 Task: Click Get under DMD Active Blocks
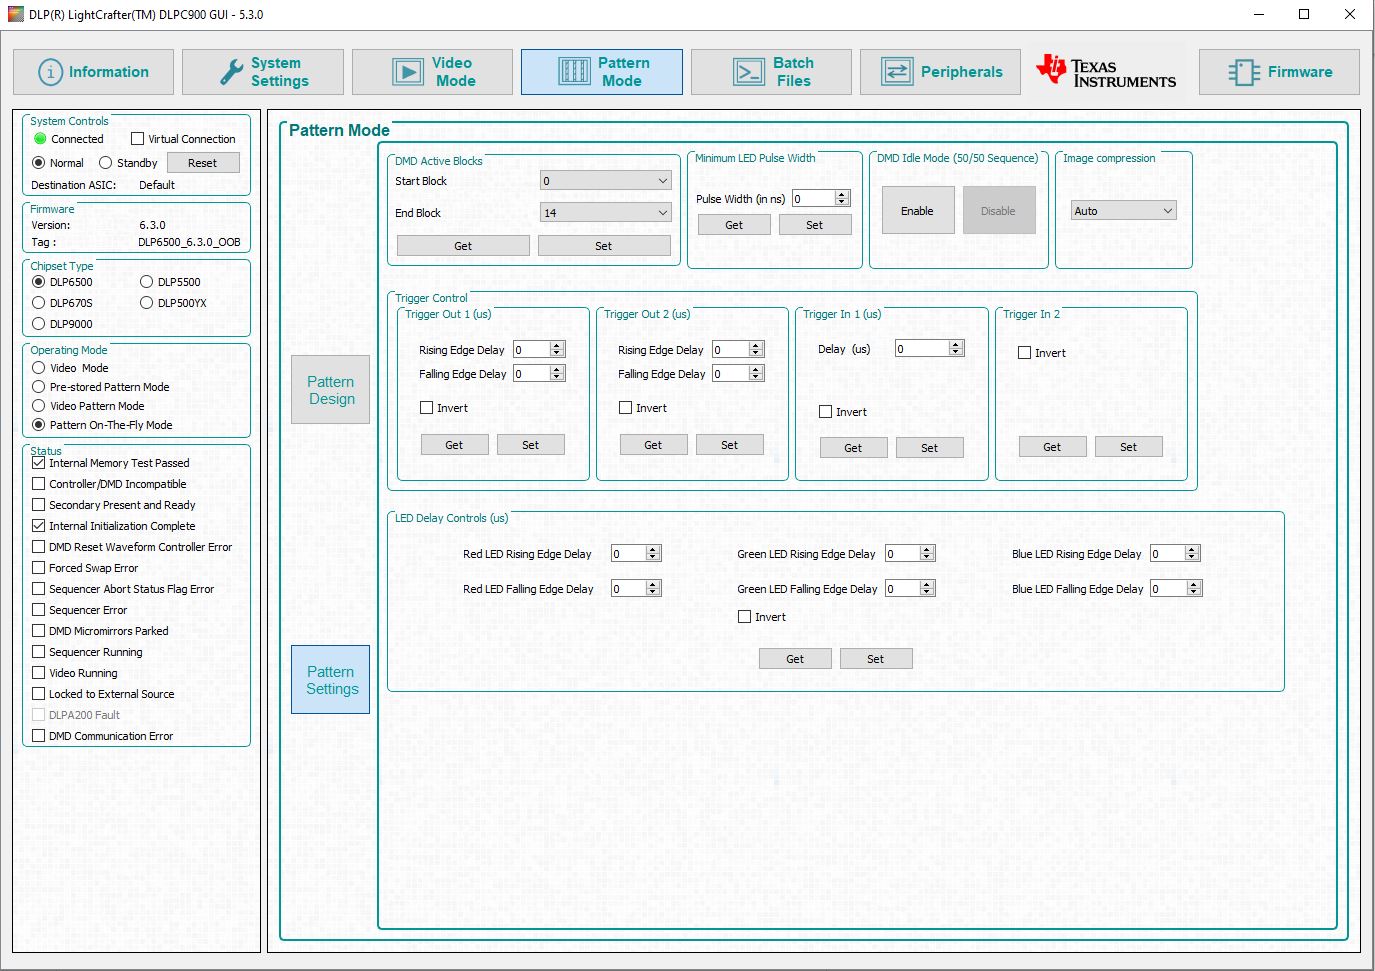pyautogui.click(x=463, y=246)
